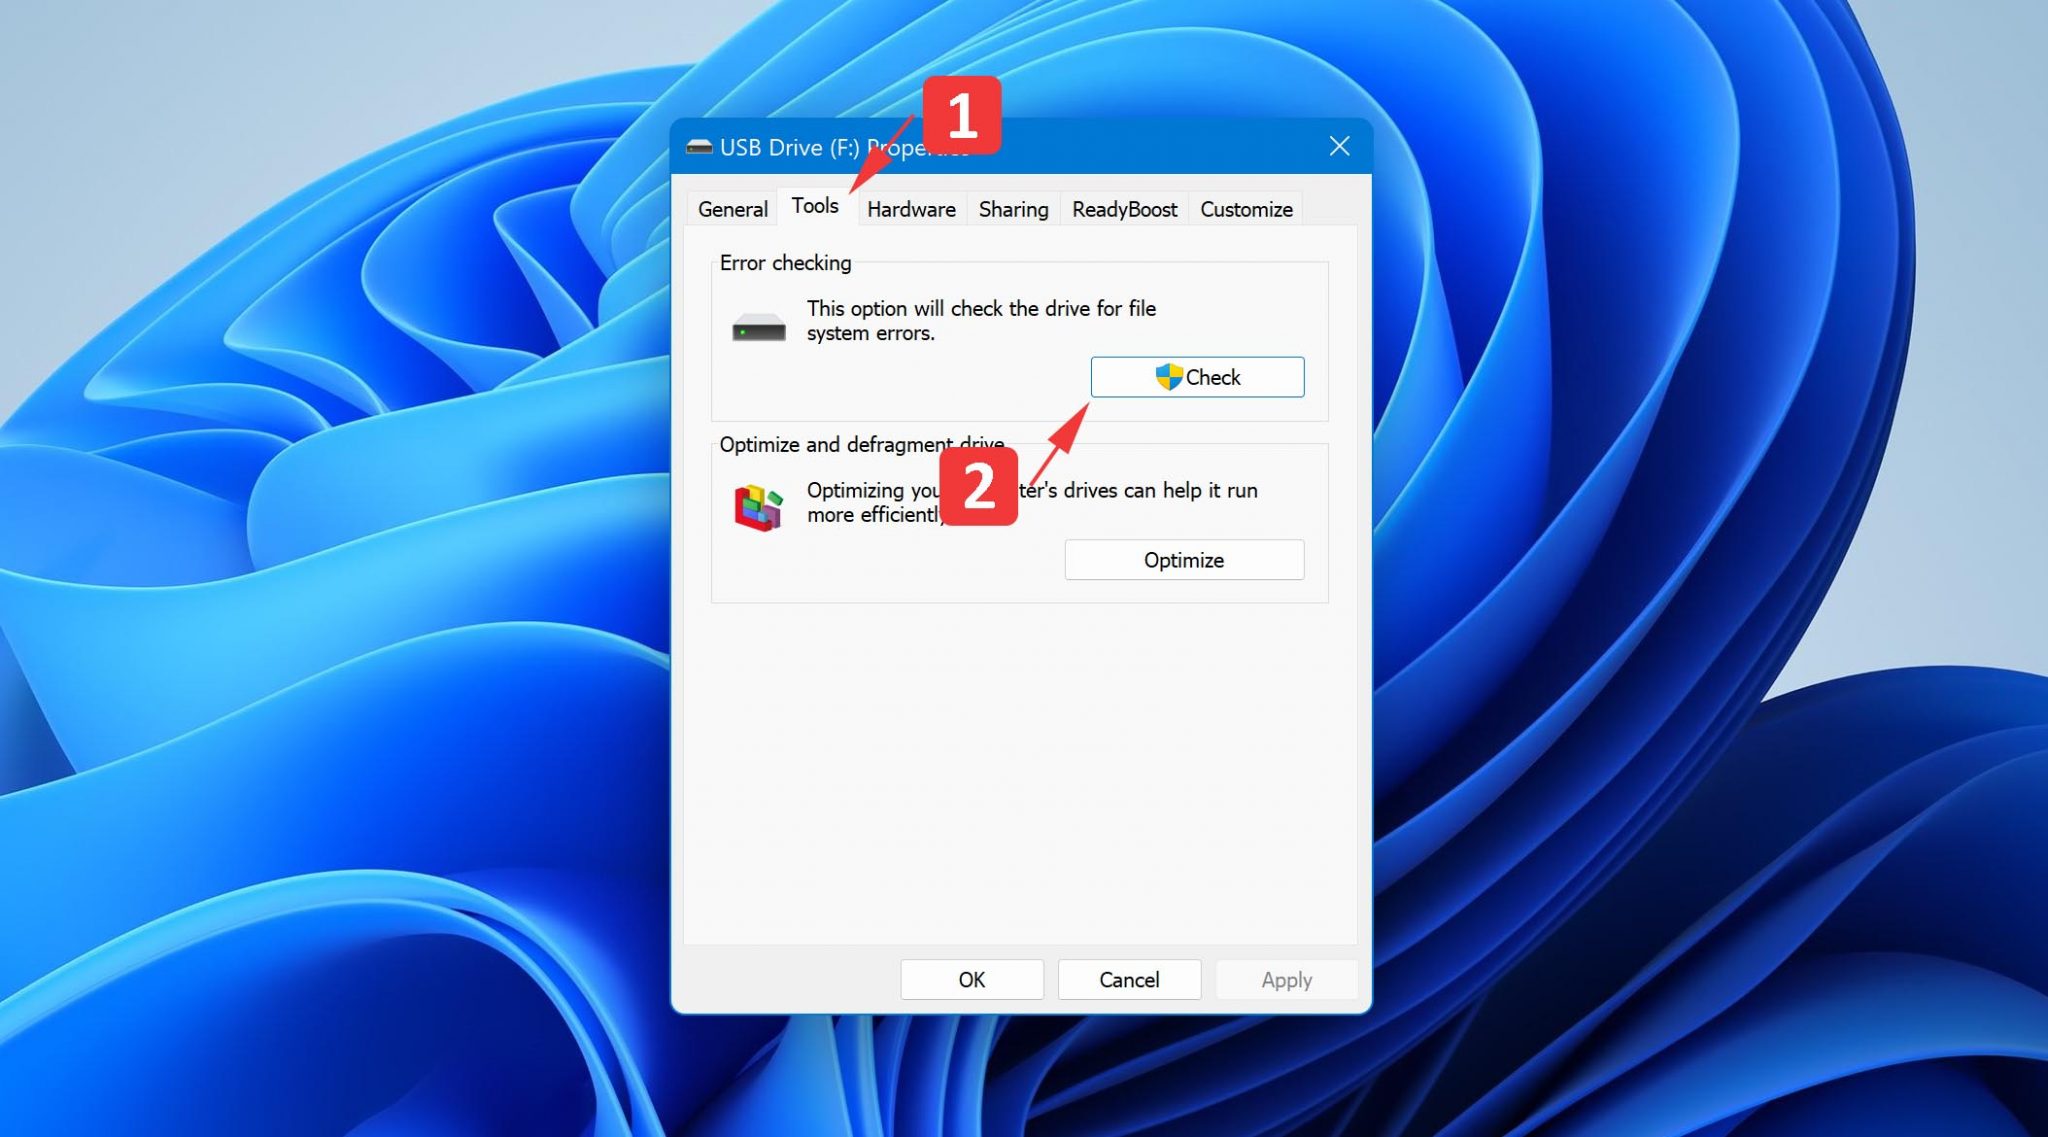Open the Sharing tab

pos(1012,207)
